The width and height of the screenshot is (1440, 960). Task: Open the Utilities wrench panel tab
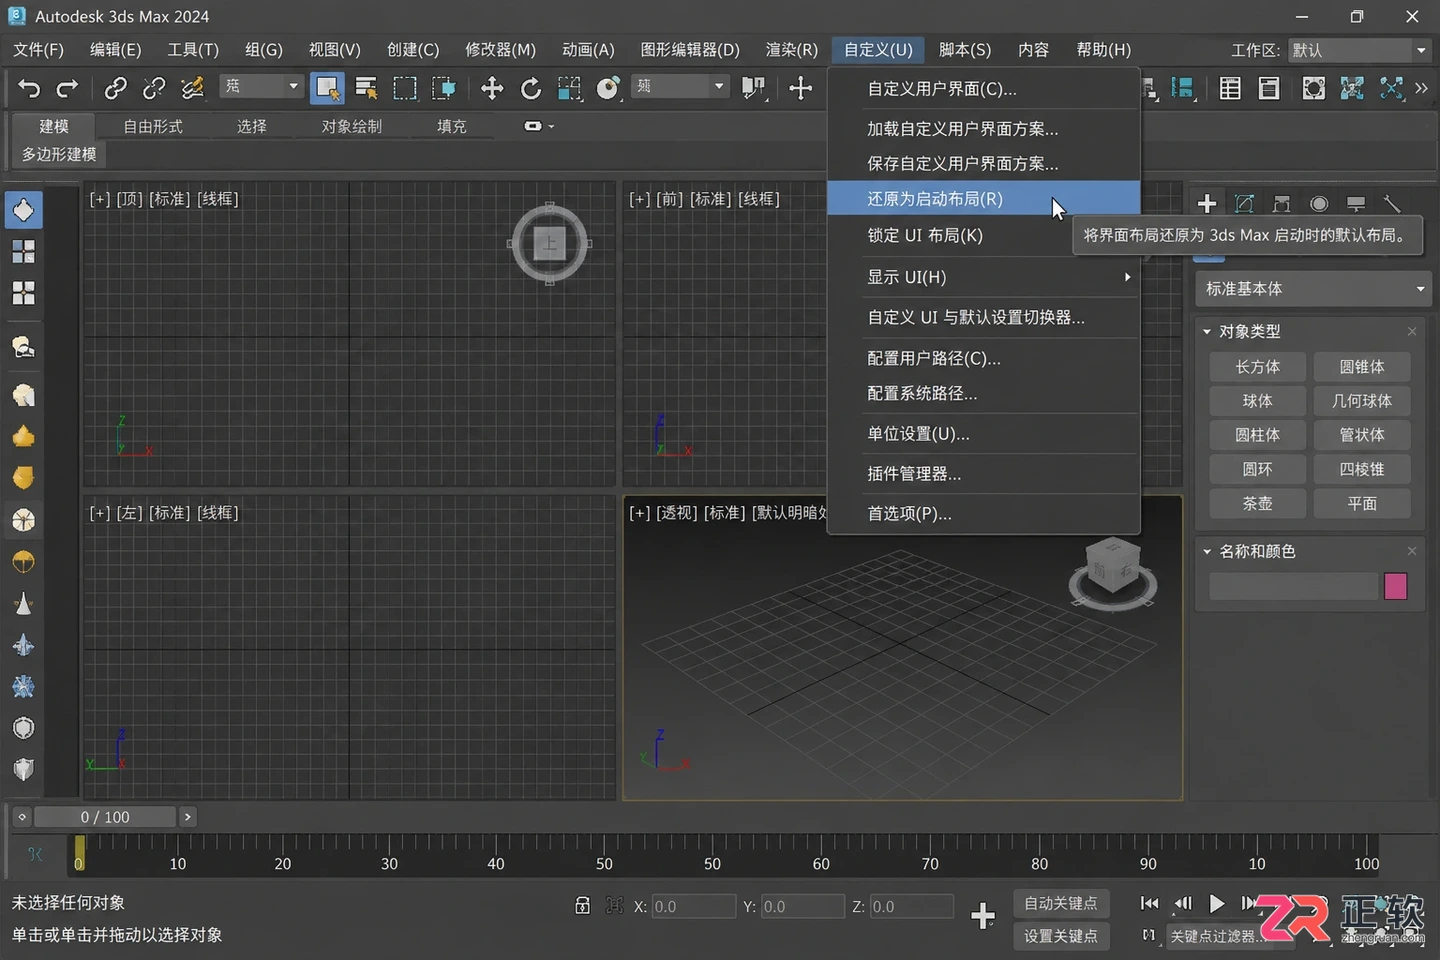pos(1392,204)
